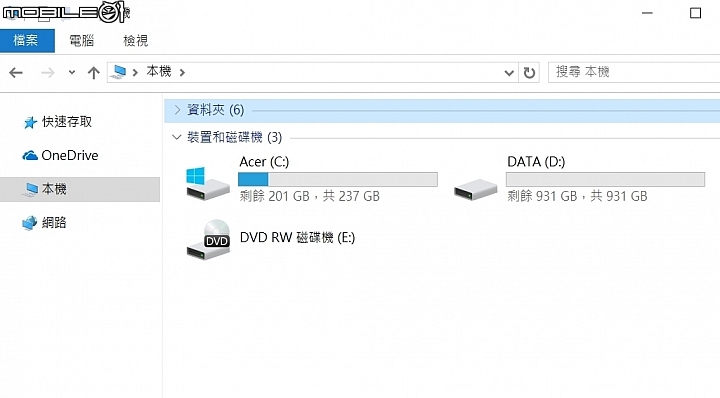
Task: Click the 搜尋 本機 search box
Action: pyautogui.click(x=634, y=72)
